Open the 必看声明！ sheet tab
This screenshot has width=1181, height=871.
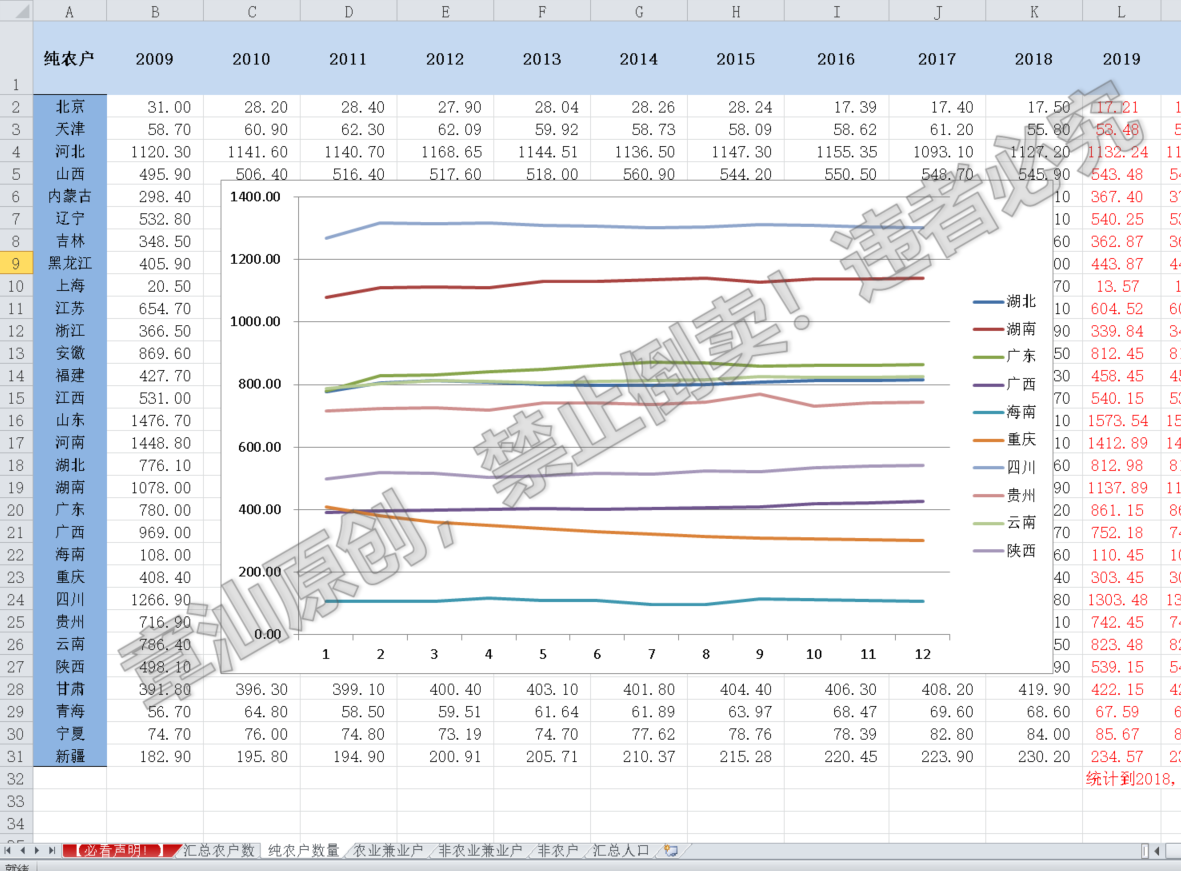click(x=120, y=851)
